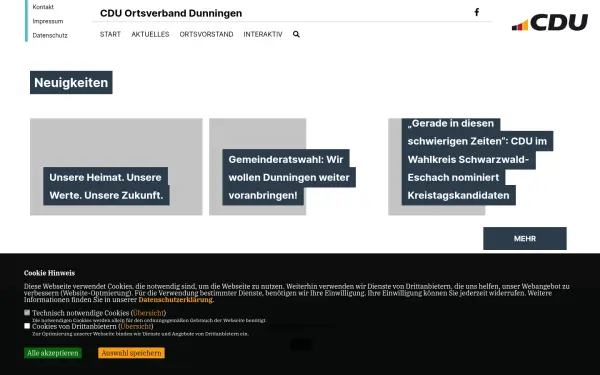600x375 pixels.
Task: Open the INTERAKTIV menu item
Action: (x=263, y=34)
